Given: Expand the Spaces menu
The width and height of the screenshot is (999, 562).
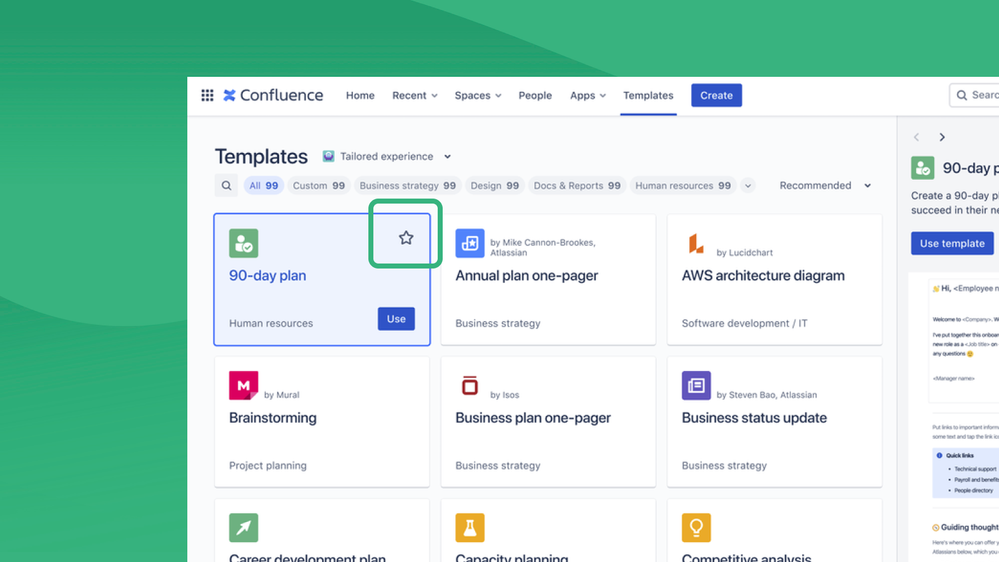Looking at the screenshot, I should 478,96.
